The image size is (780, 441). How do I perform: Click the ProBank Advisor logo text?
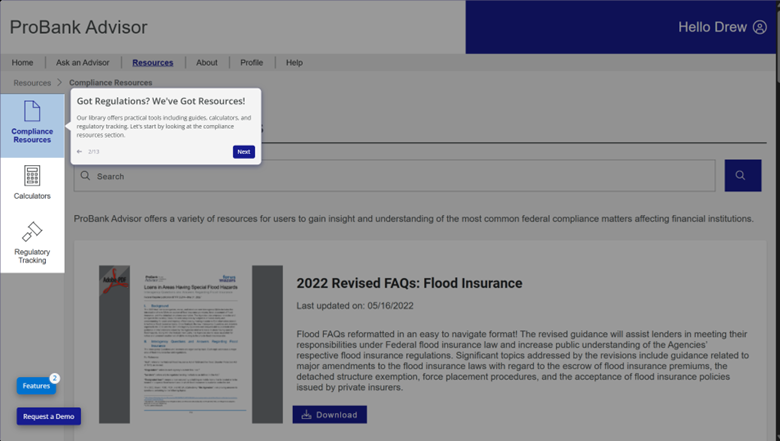79,27
